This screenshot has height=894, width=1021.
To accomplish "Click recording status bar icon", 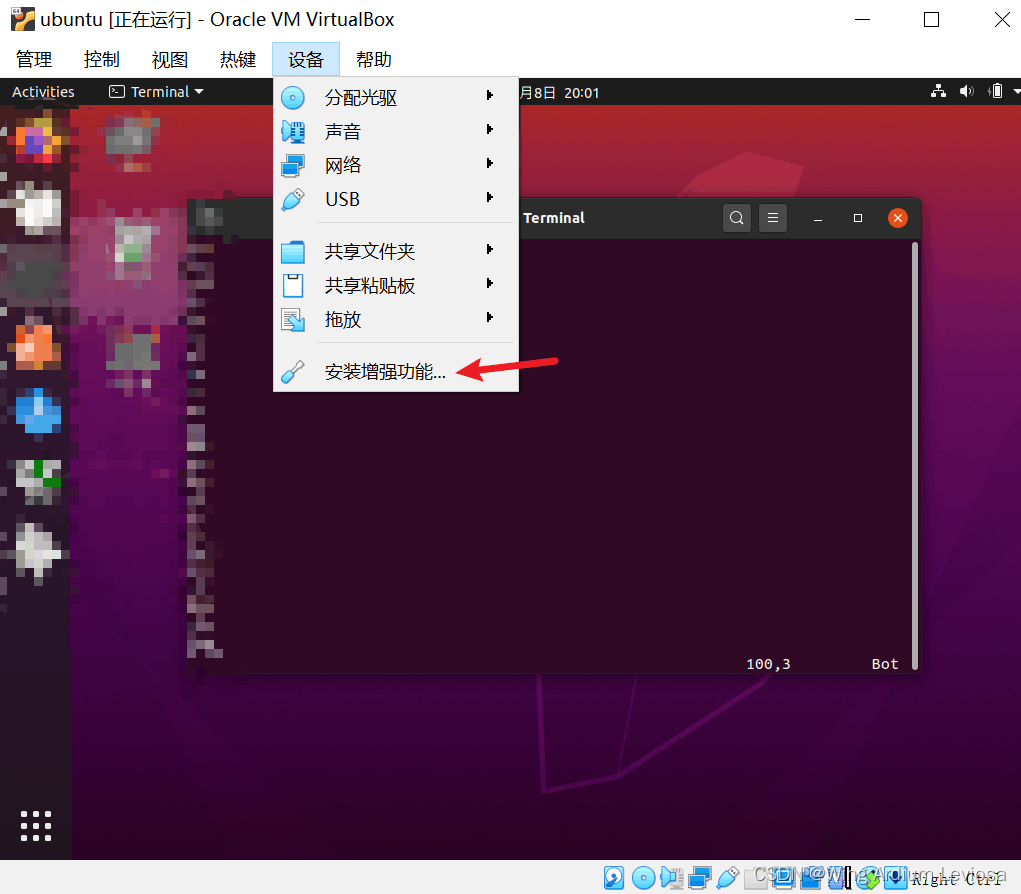I will 811,878.
